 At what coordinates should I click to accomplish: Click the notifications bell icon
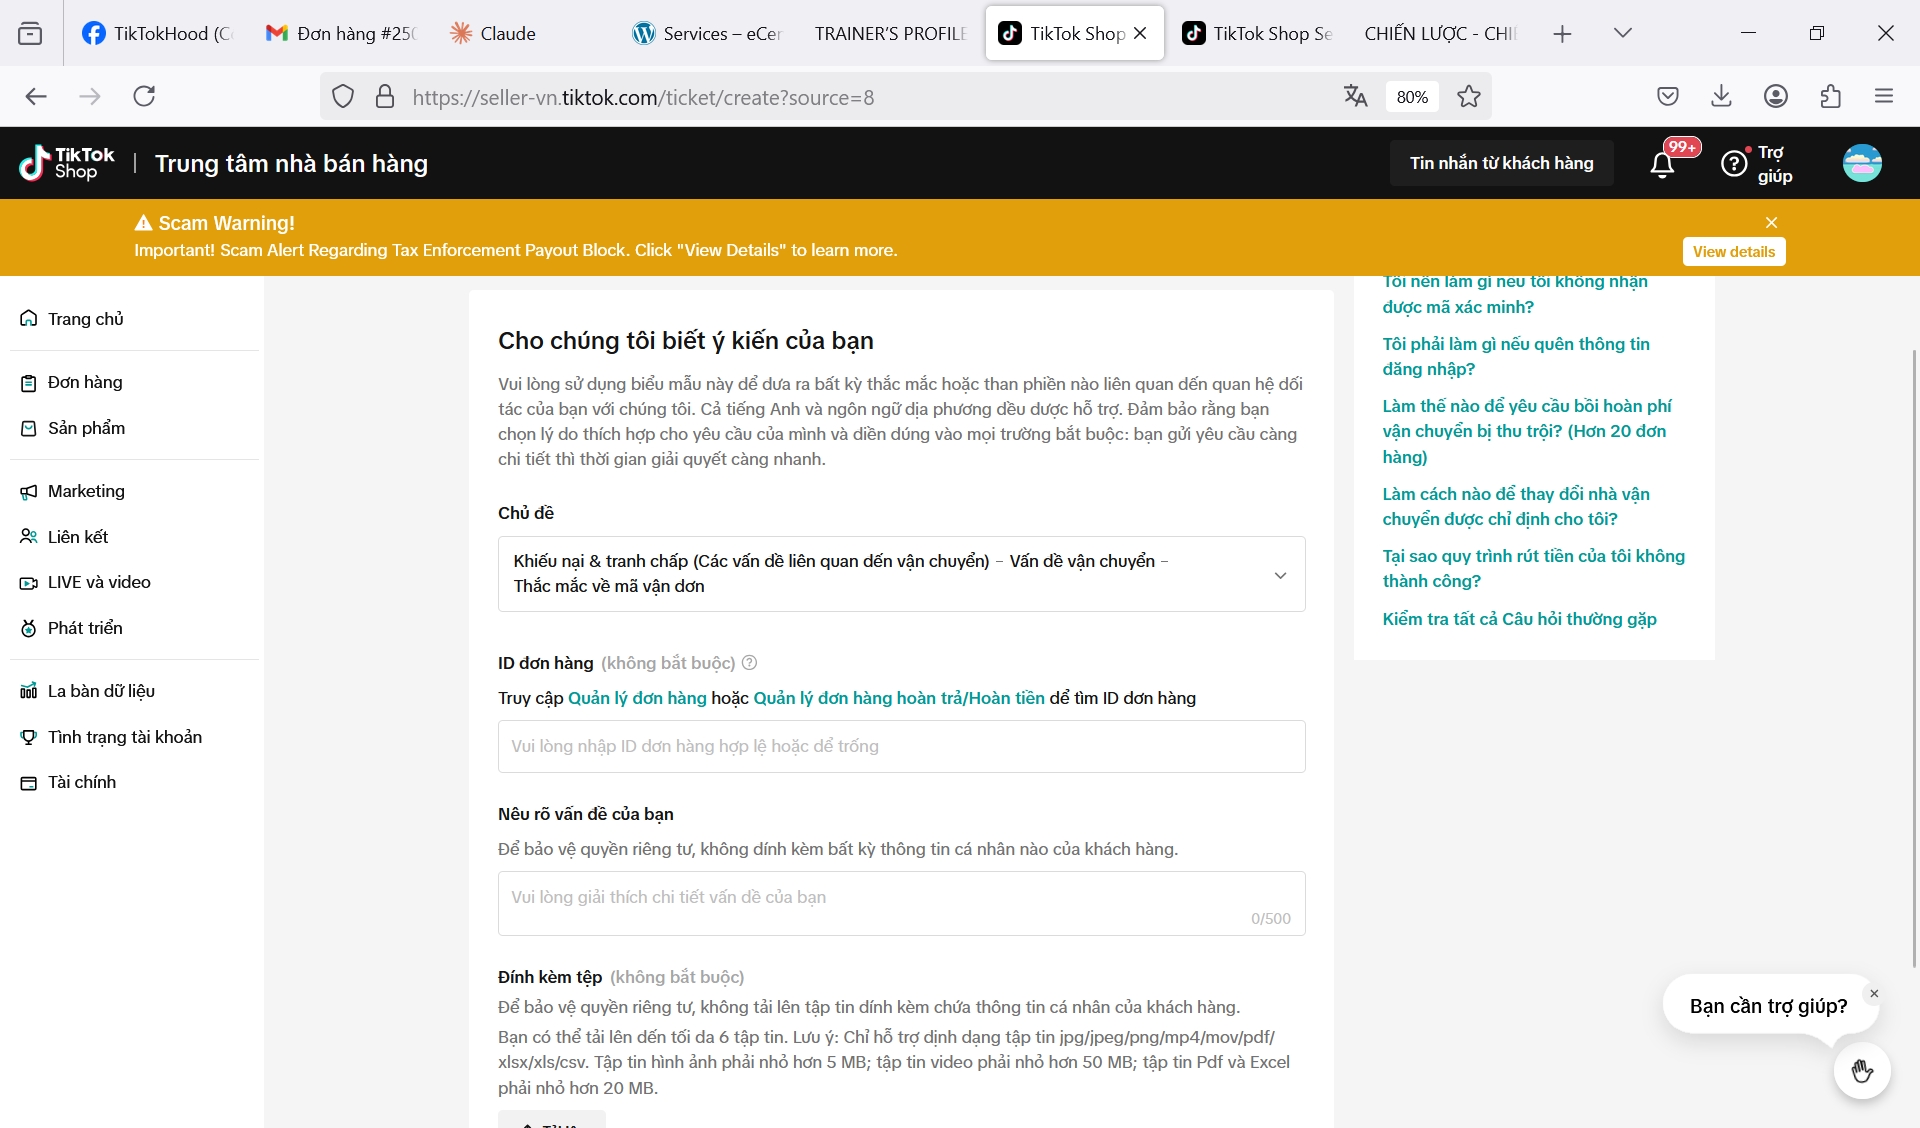pyautogui.click(x=1662, y=164)
